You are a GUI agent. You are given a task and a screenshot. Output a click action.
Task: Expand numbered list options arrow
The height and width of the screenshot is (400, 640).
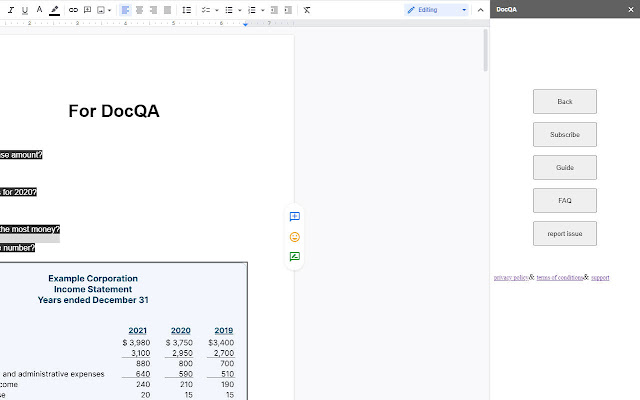pyautogui.click(x=262, y=10)
